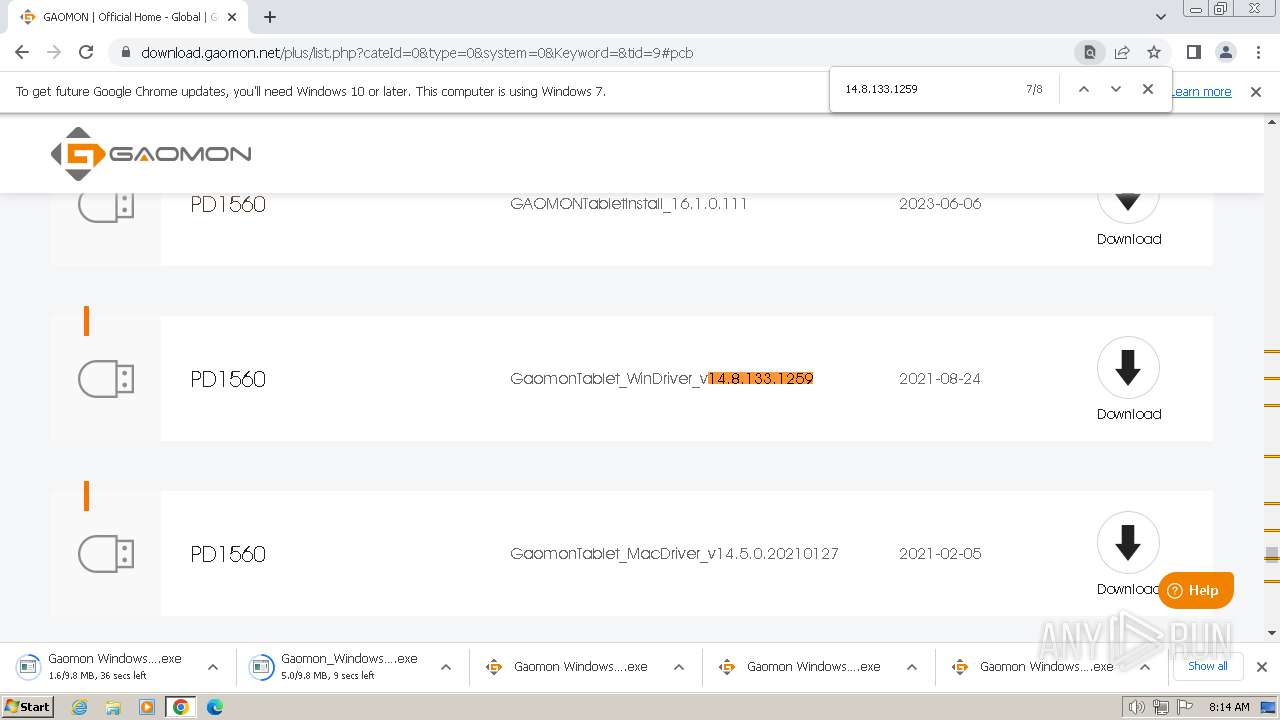Expand options for the 5.0/9.8 MB download

pos(446,667)
